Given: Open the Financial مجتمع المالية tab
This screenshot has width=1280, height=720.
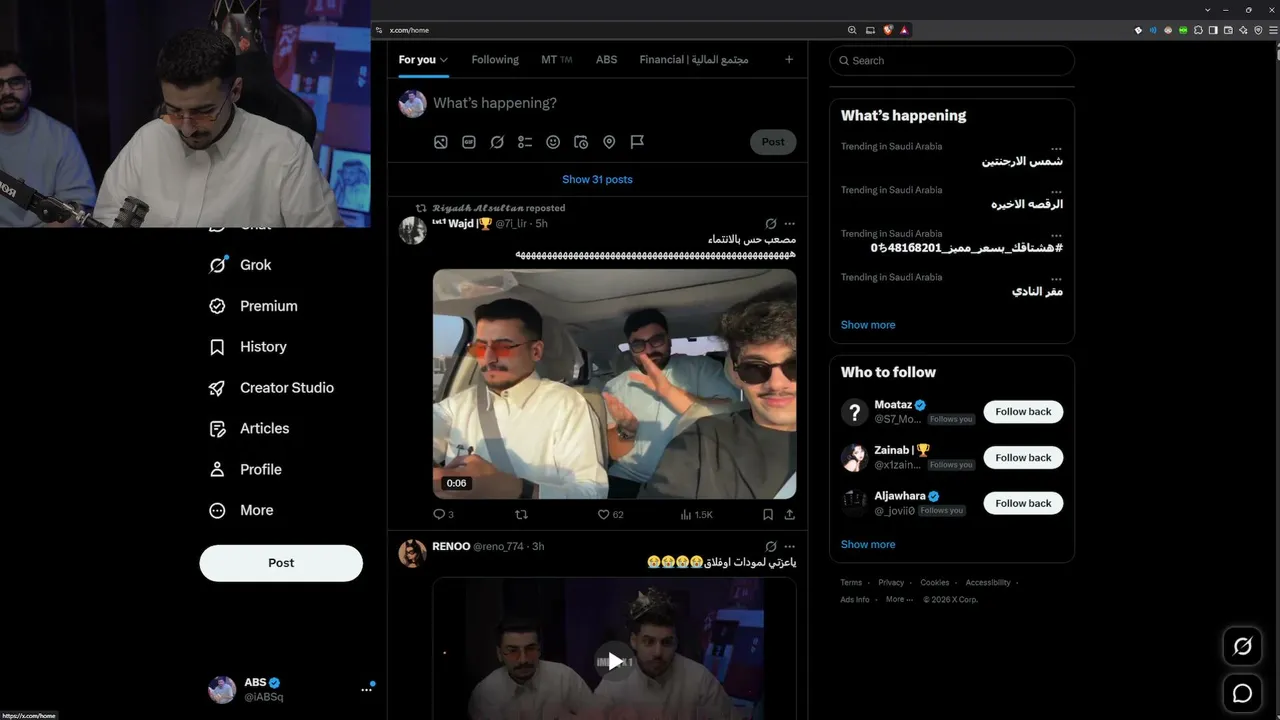Looking at the screenshot, I should 694,60.
